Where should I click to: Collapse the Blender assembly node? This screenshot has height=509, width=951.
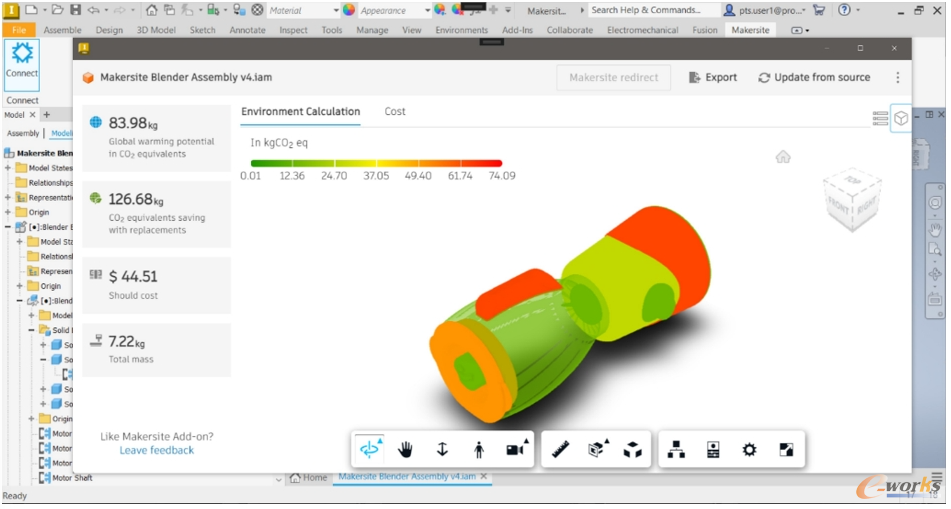click(x=8, y=227)
